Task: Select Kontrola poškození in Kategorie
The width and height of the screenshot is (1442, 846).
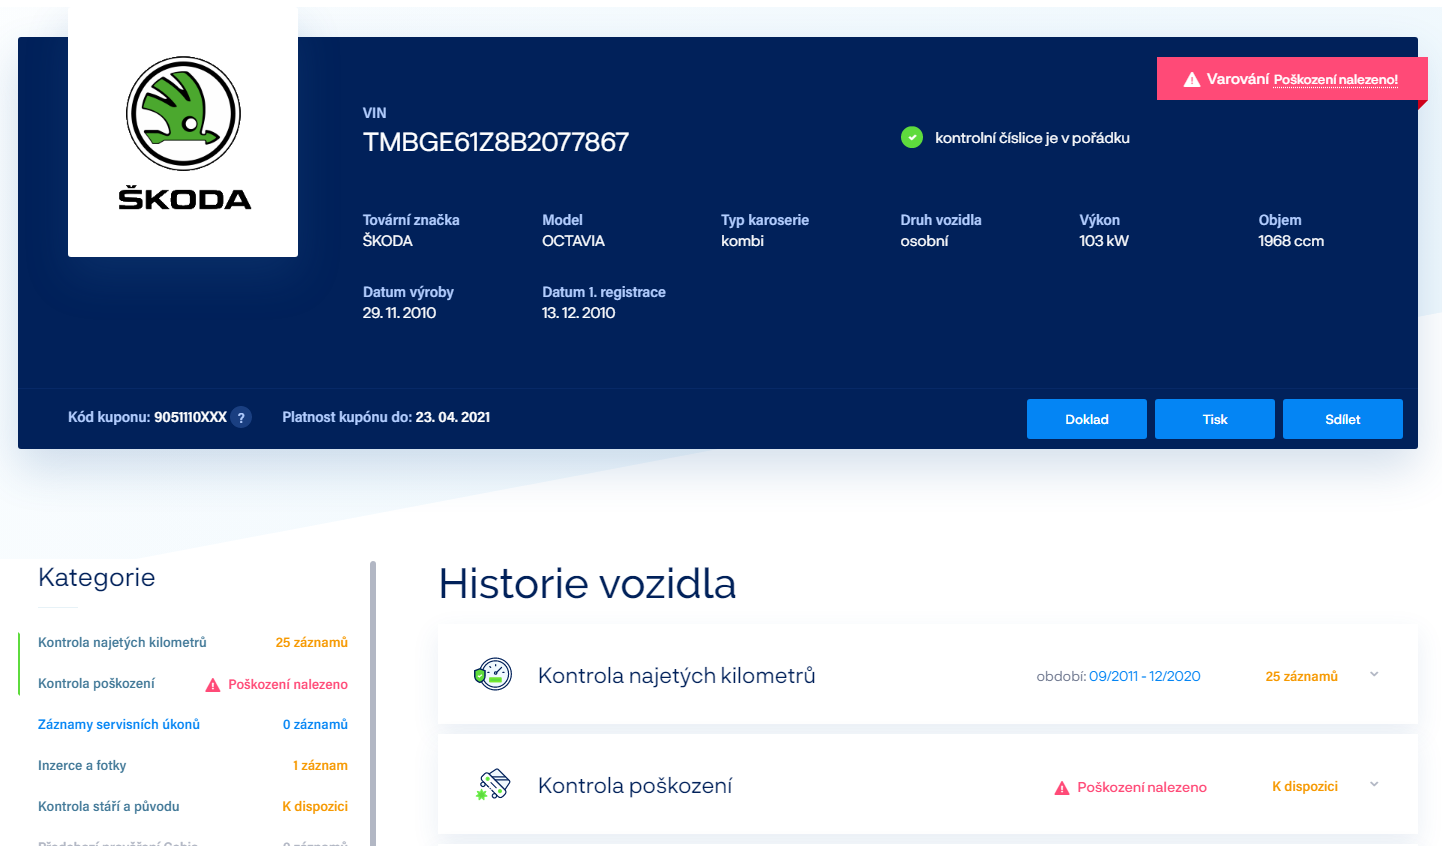Action: [96, 683]
